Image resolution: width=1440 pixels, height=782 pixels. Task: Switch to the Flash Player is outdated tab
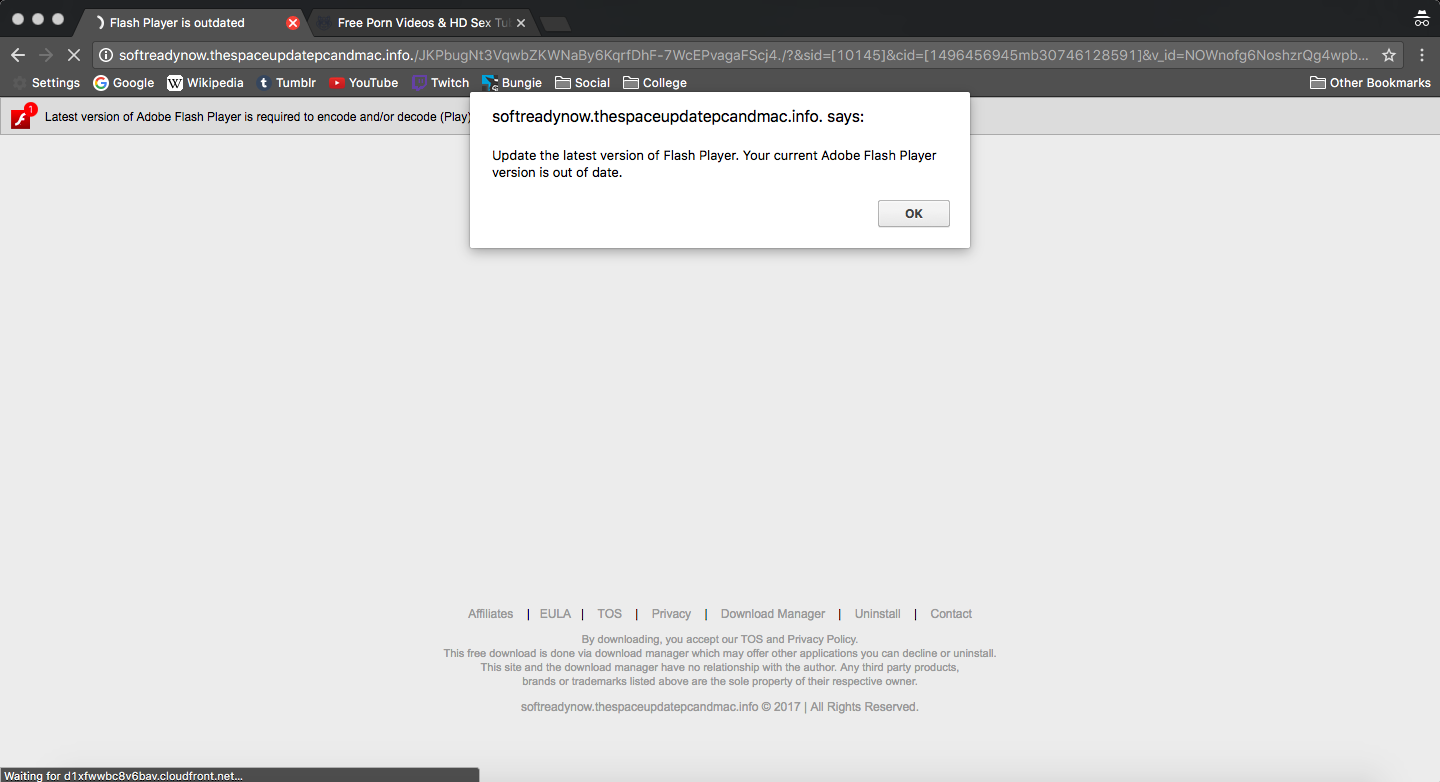click(x=190, y=22)
